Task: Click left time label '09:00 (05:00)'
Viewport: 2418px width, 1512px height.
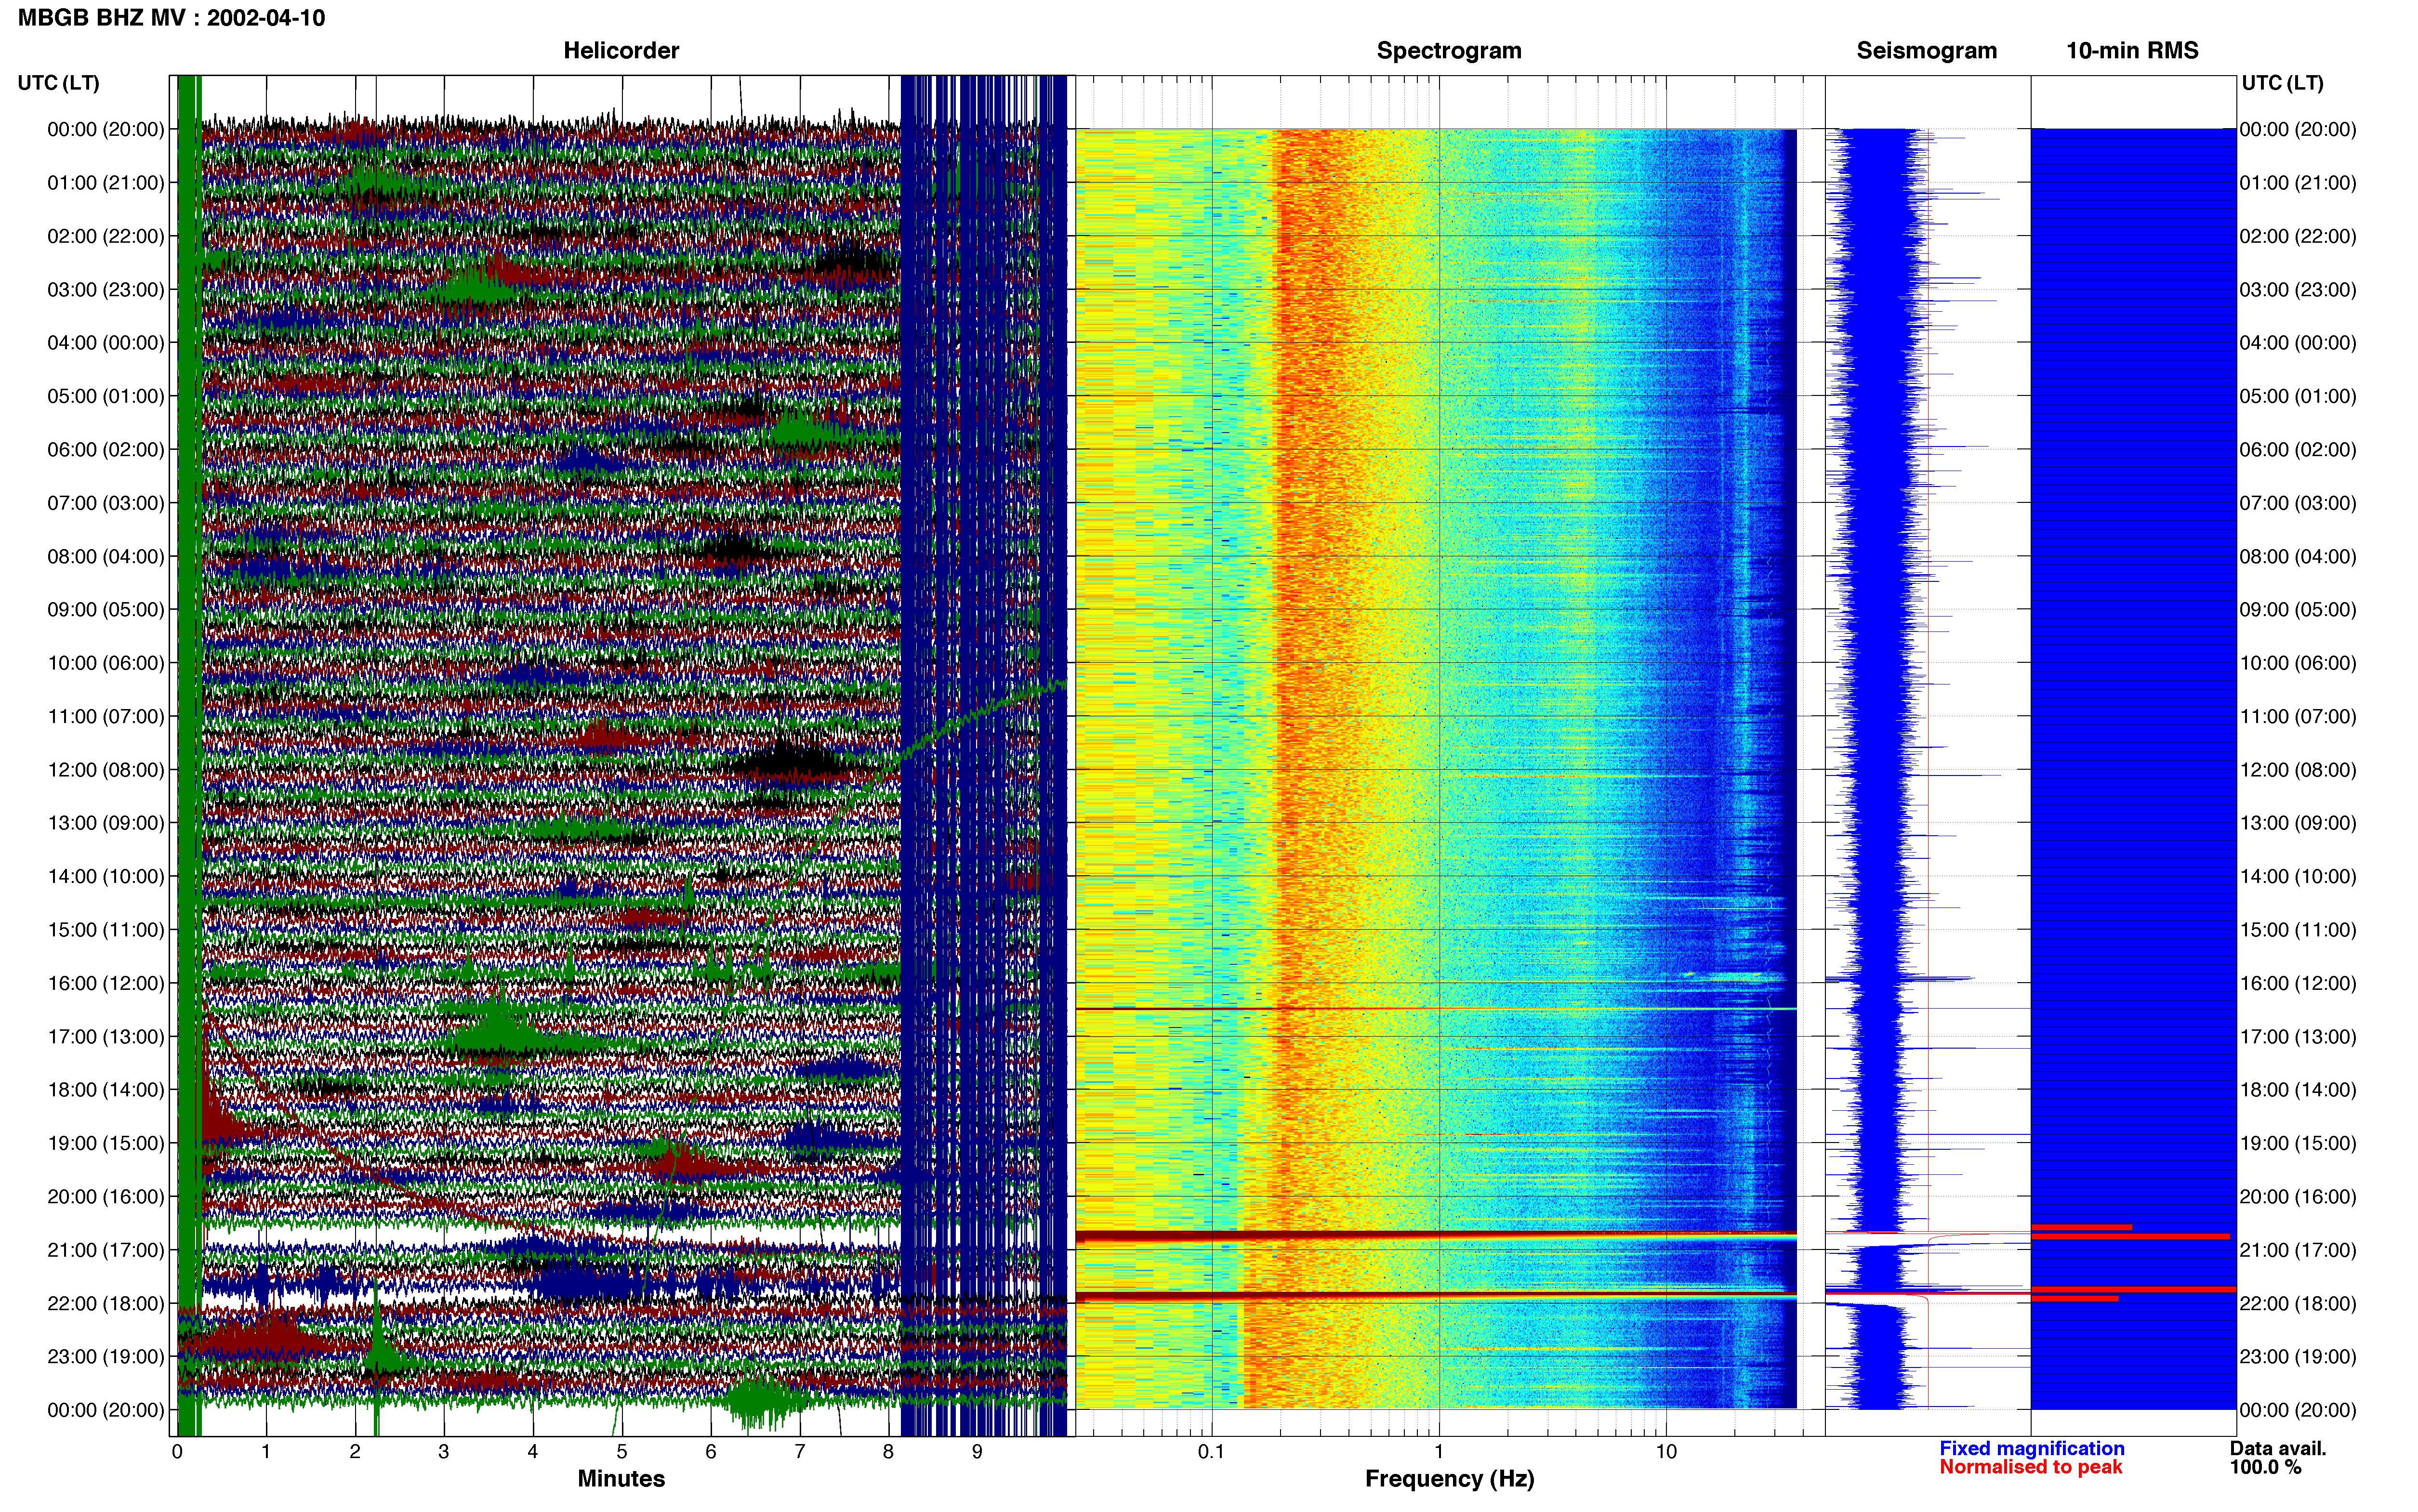Action: (106, 610)
